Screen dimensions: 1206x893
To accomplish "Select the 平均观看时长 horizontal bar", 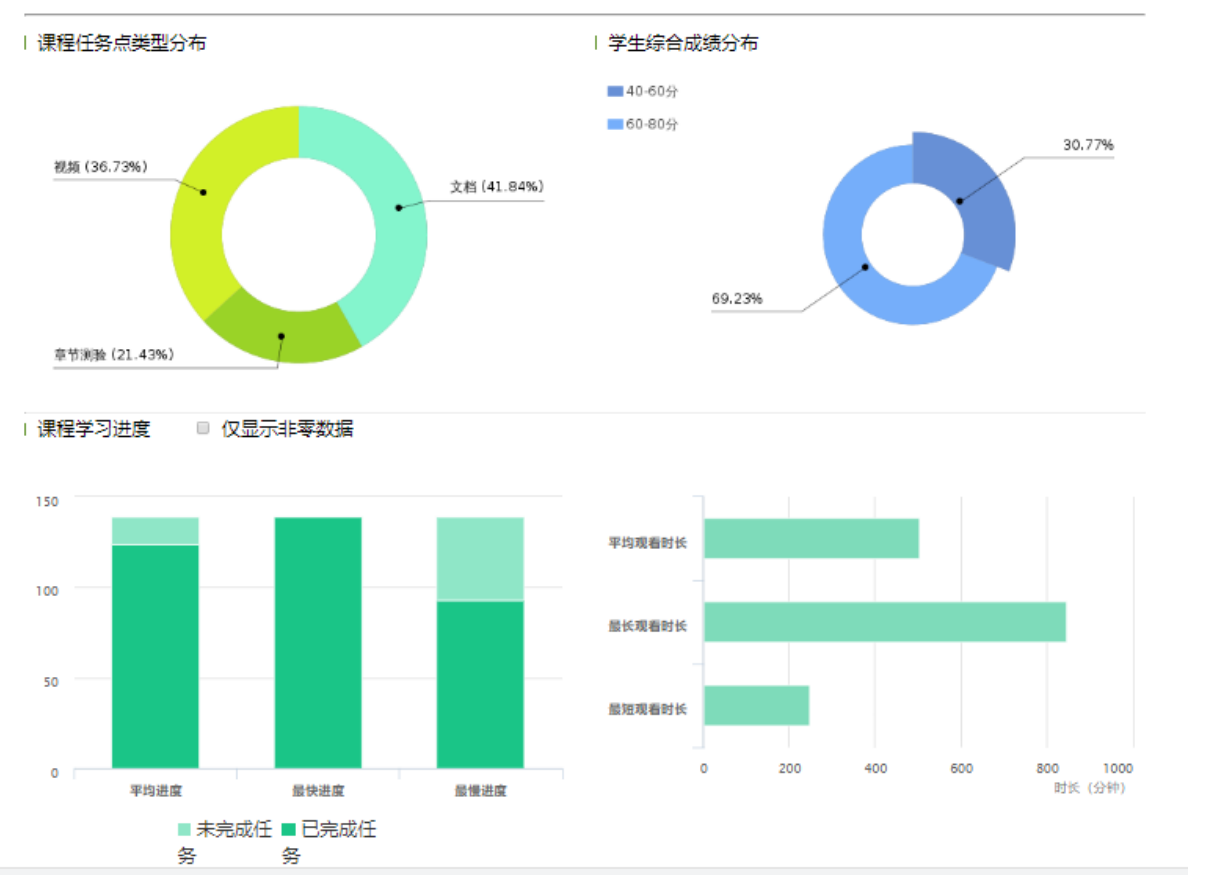I will (x=811, y=539).
